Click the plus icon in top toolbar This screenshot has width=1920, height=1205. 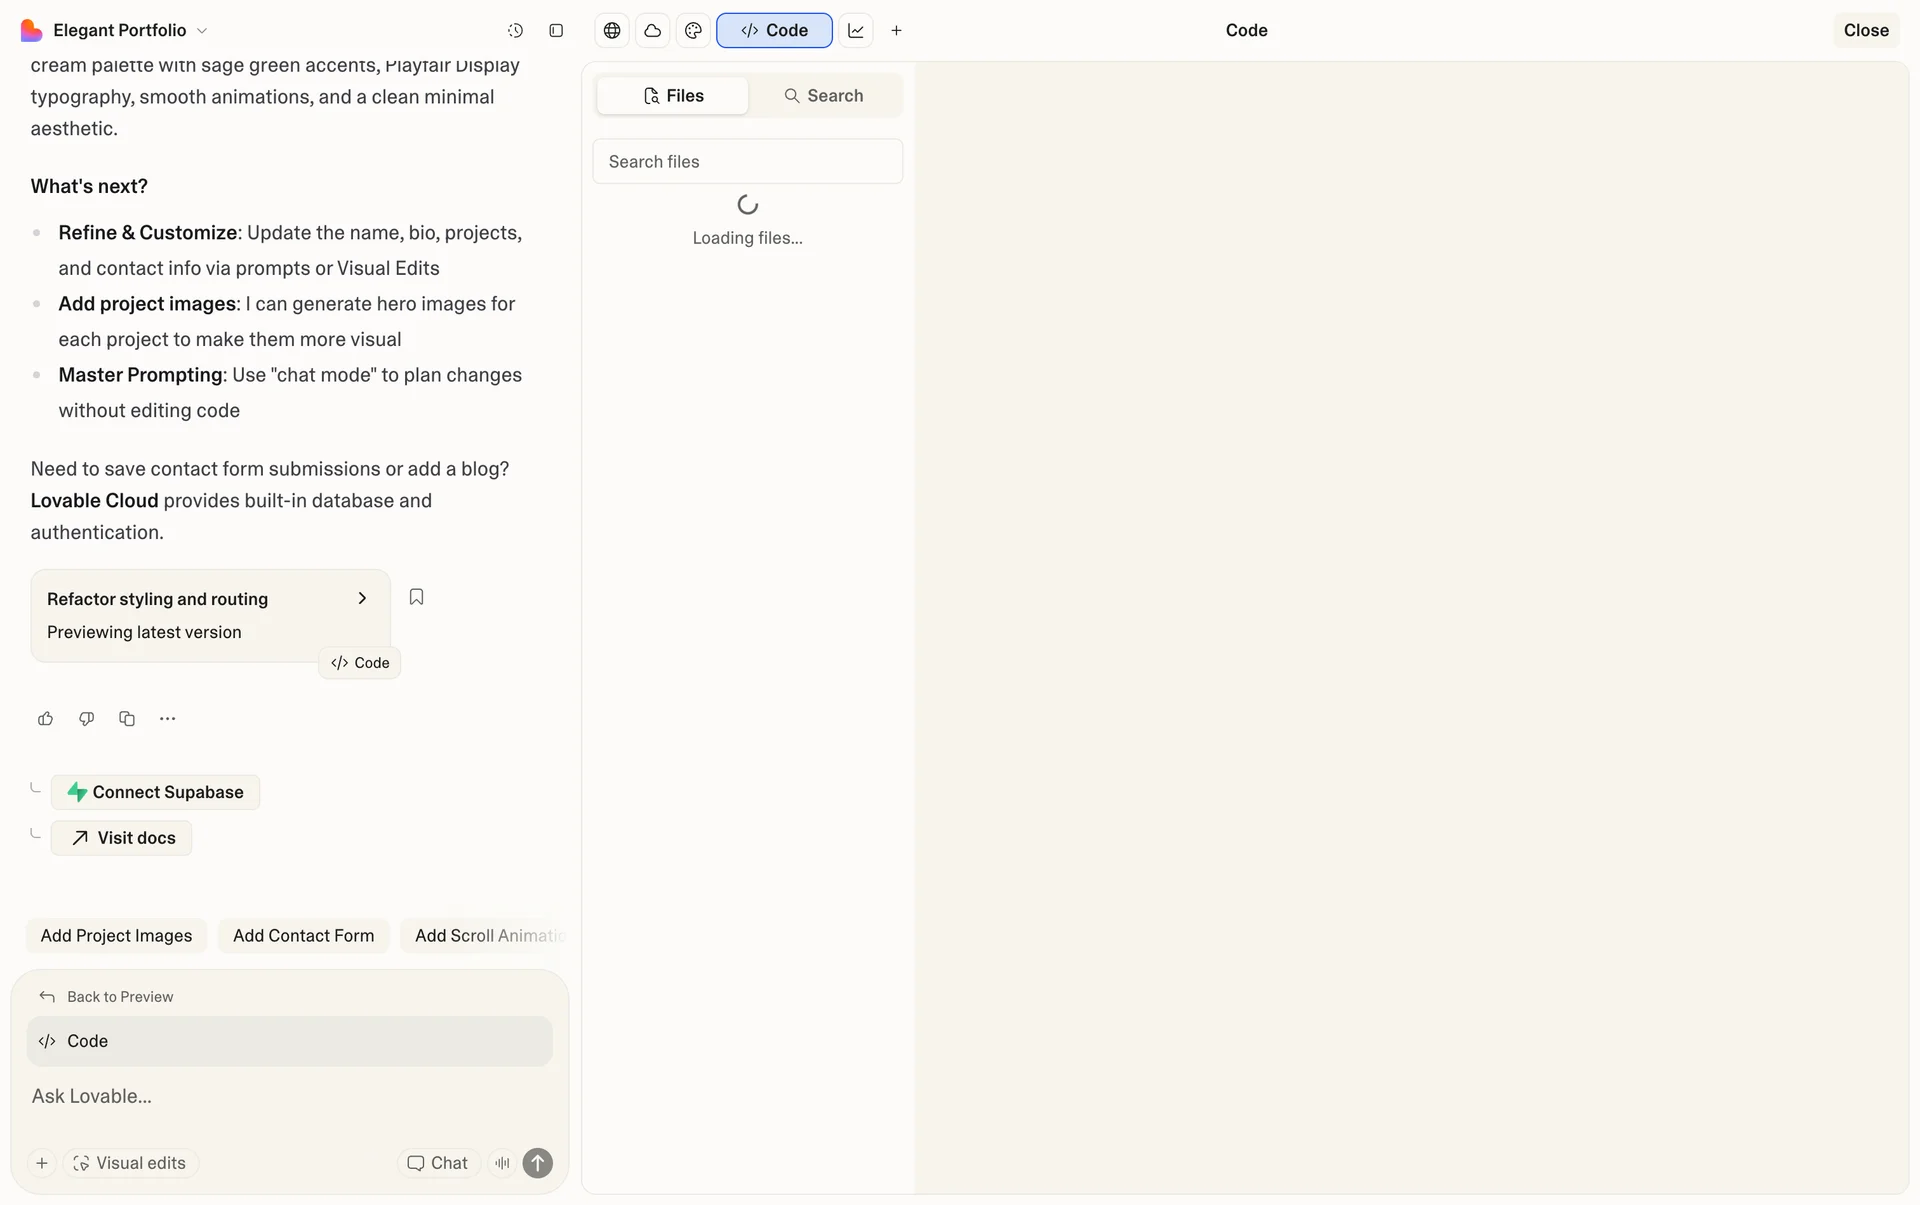tap(896, 31)
